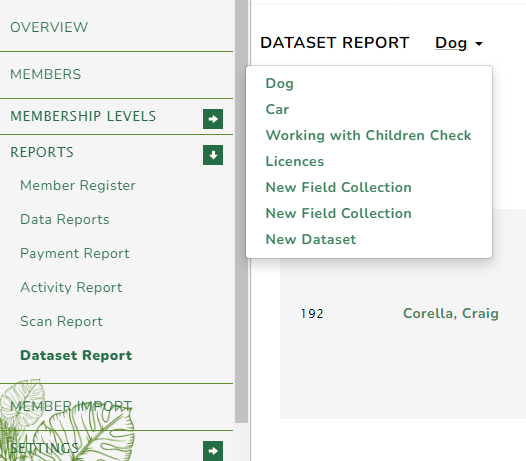The height and width of the screenshot is (461, 526).
Task: Collapse Reports section arrow icon
Action: point(213,155)
